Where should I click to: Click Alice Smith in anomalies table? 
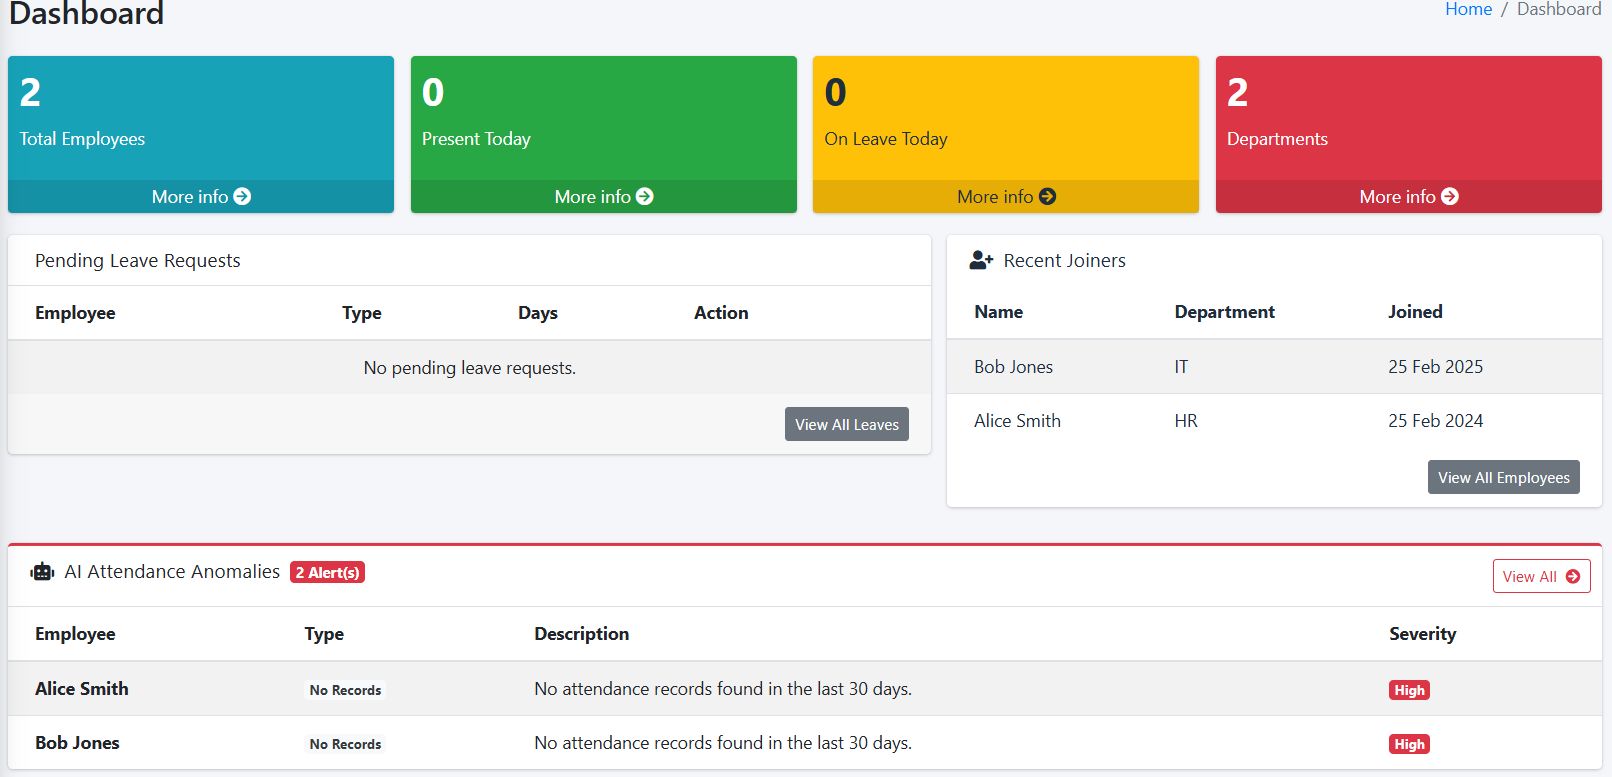click(x=82, y=689)
